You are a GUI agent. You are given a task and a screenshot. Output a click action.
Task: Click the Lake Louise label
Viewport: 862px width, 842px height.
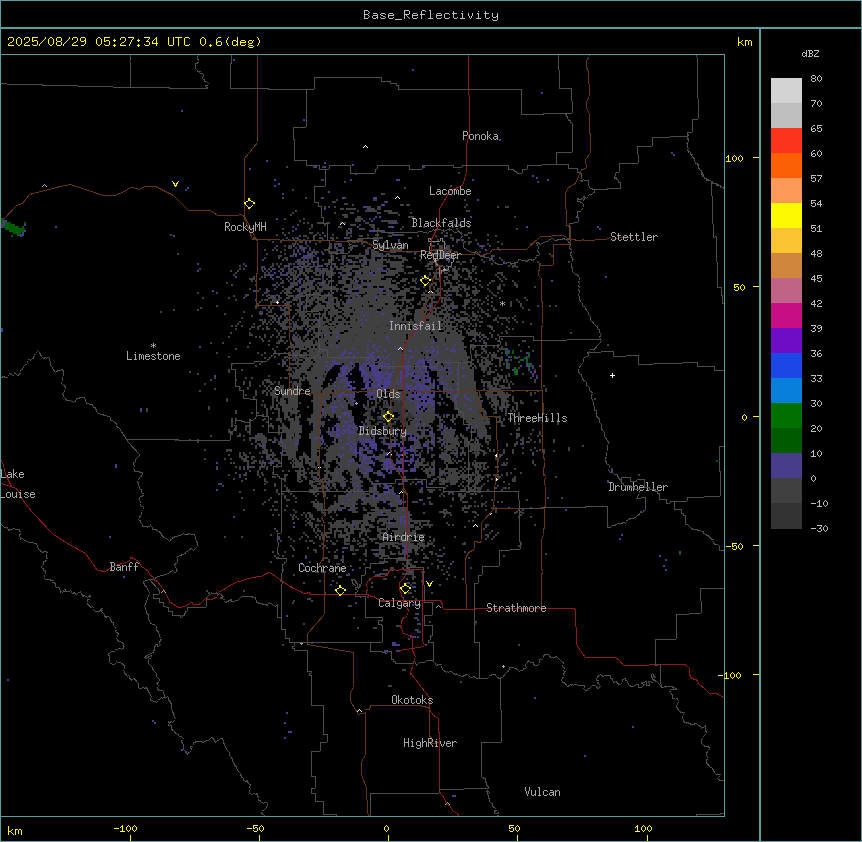[x=18, y=484]
